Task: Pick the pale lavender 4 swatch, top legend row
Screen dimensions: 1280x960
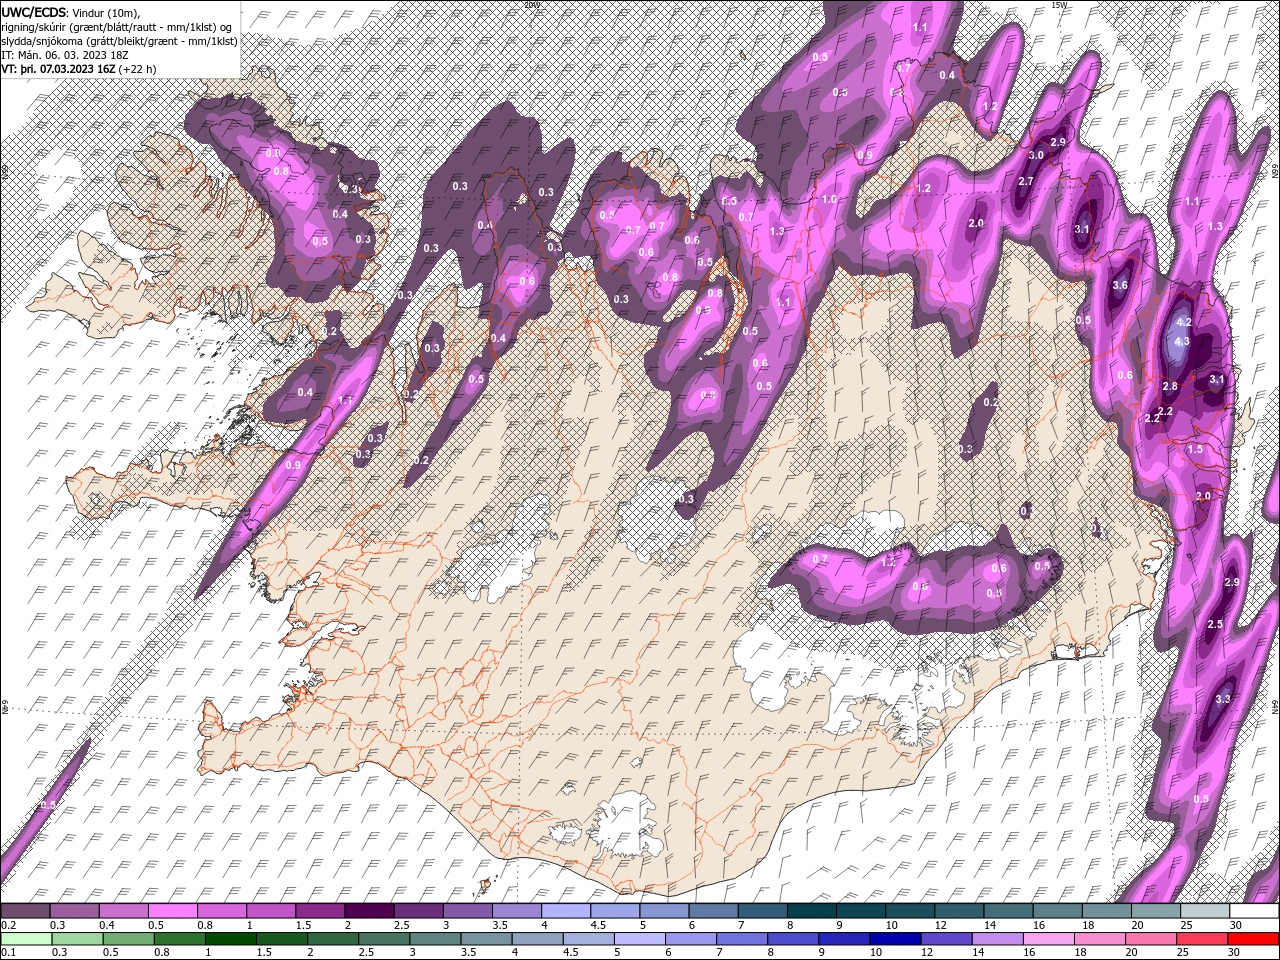Action: click(565, 911)
